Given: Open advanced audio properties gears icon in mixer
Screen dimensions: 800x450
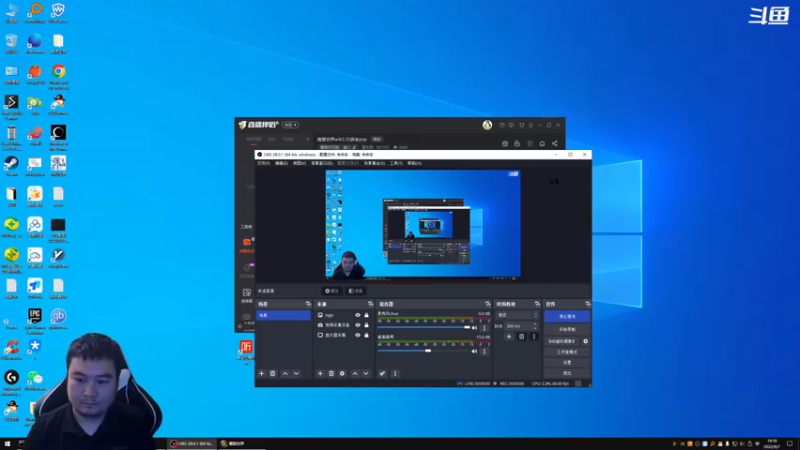Looking at the screenshot, I should (x=382, y=373).
